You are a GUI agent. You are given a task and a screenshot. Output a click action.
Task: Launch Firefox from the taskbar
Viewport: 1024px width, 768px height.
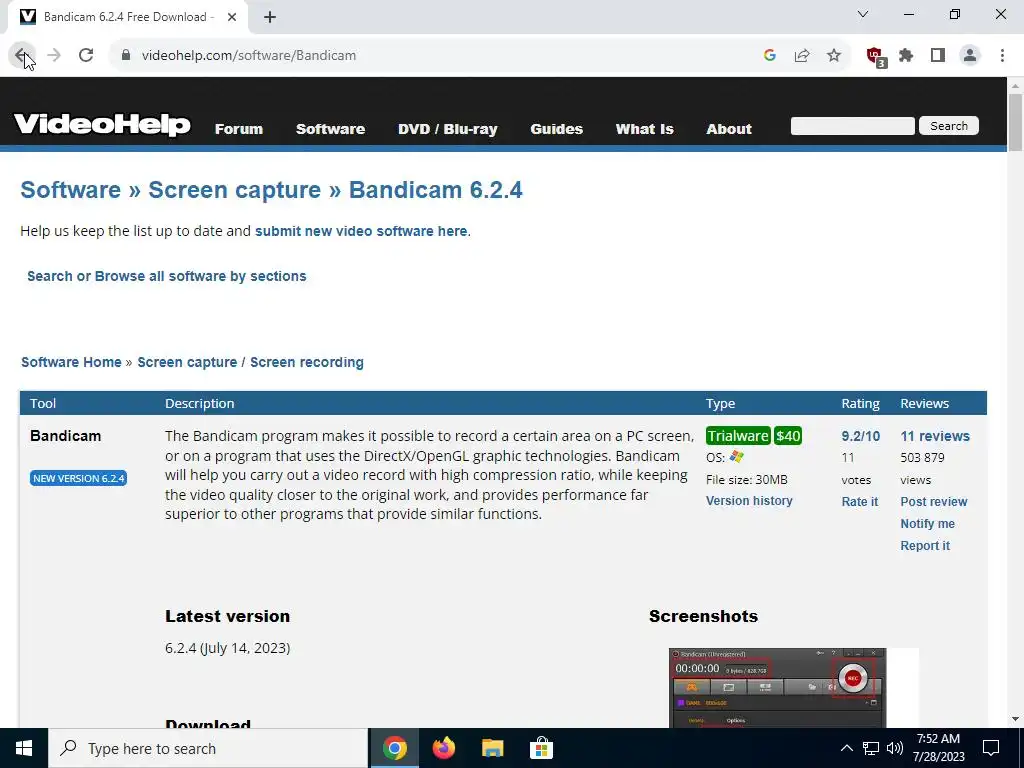[443, 748]
